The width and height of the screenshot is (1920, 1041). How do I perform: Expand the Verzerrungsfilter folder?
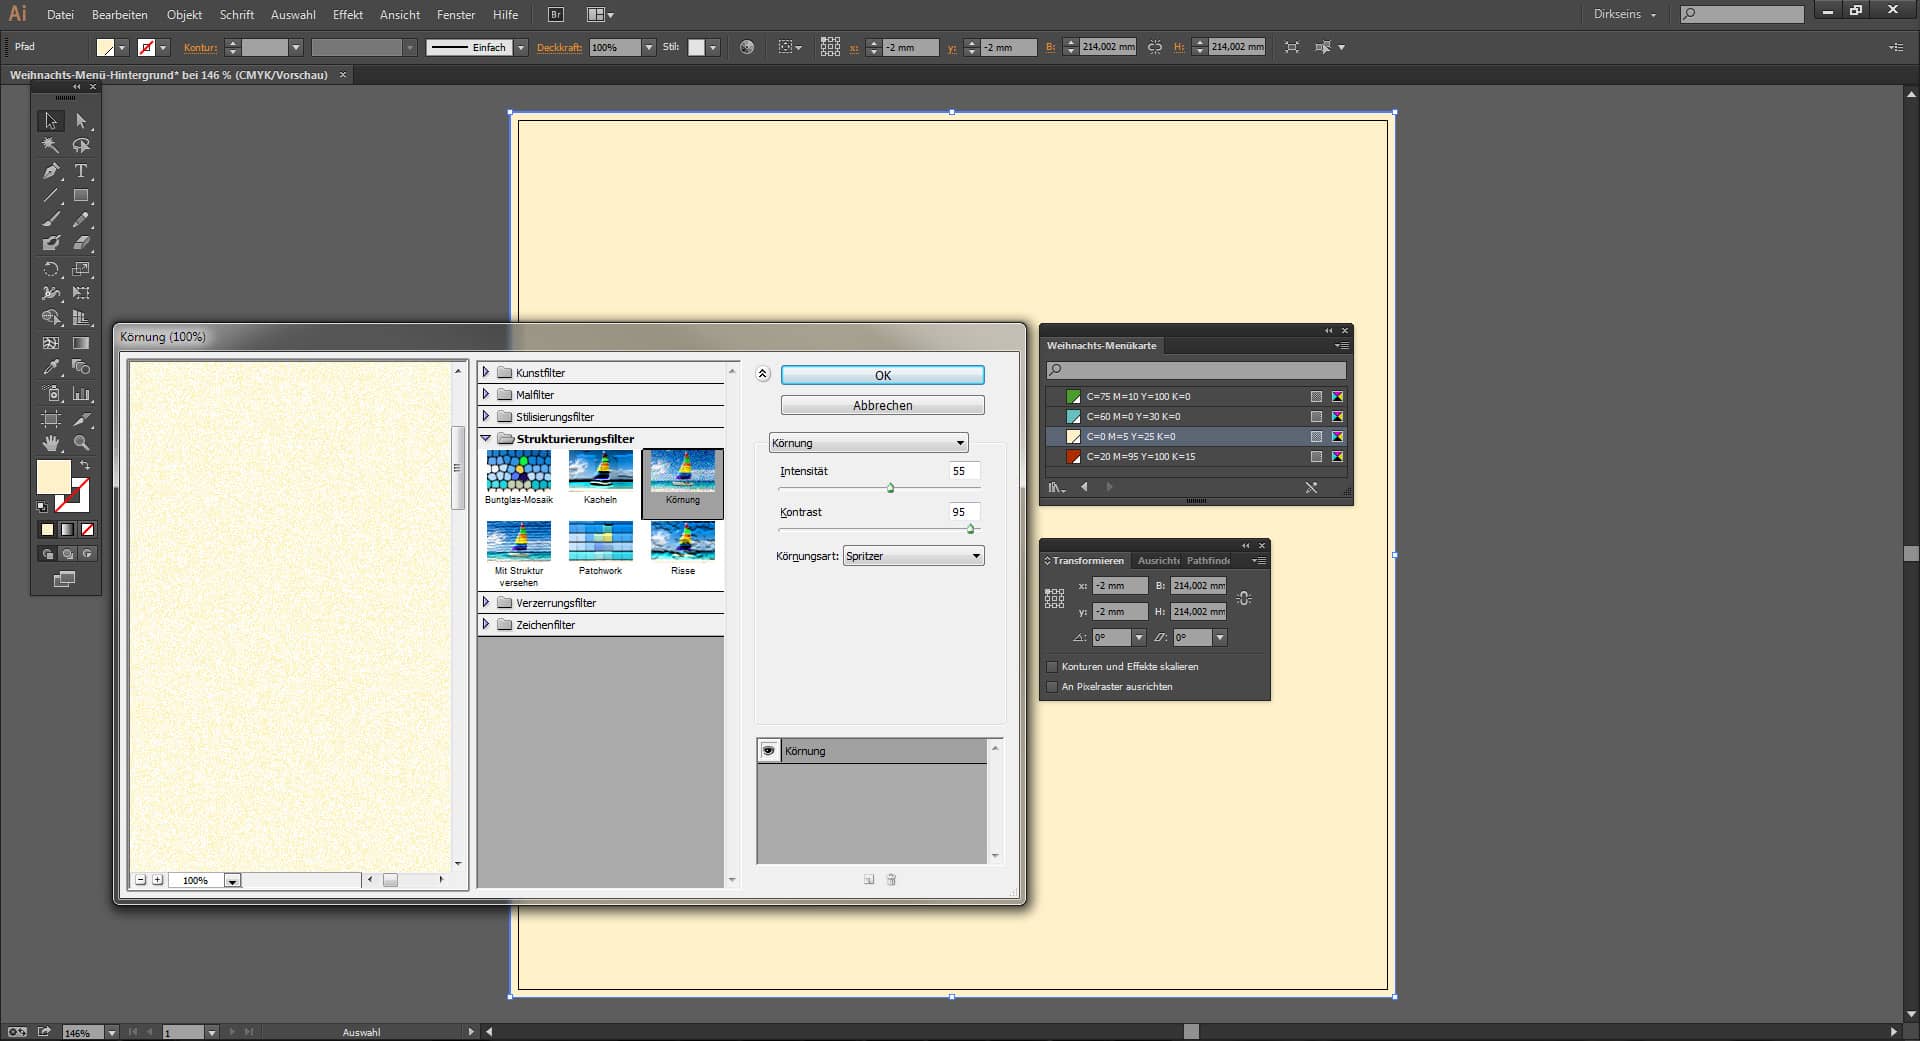click(486, 602)
